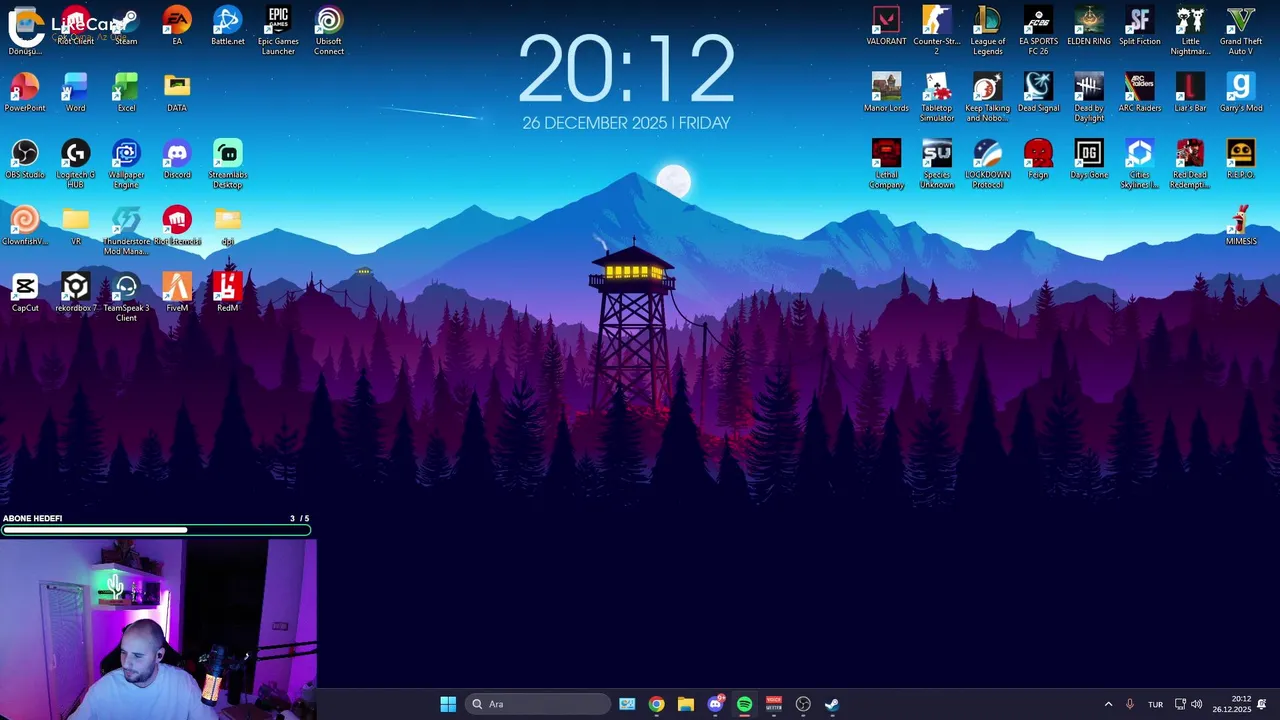This screenshot has width=1280, height=720.
Task: Select the Little Nightmares desktop icon
Action: pos(1190,31)
